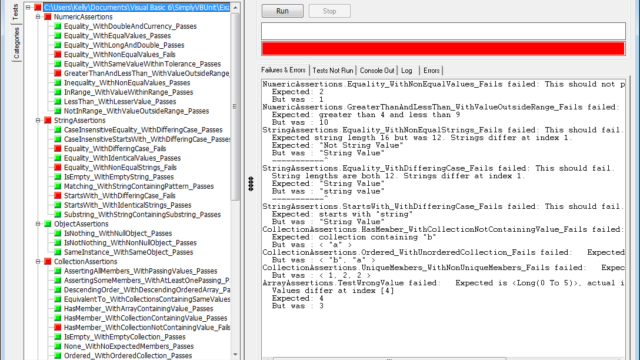Click green icon beside Matching_WithStringContainingPattern_Passes
The width and height of the screenshot is (640, 360).
58,186
